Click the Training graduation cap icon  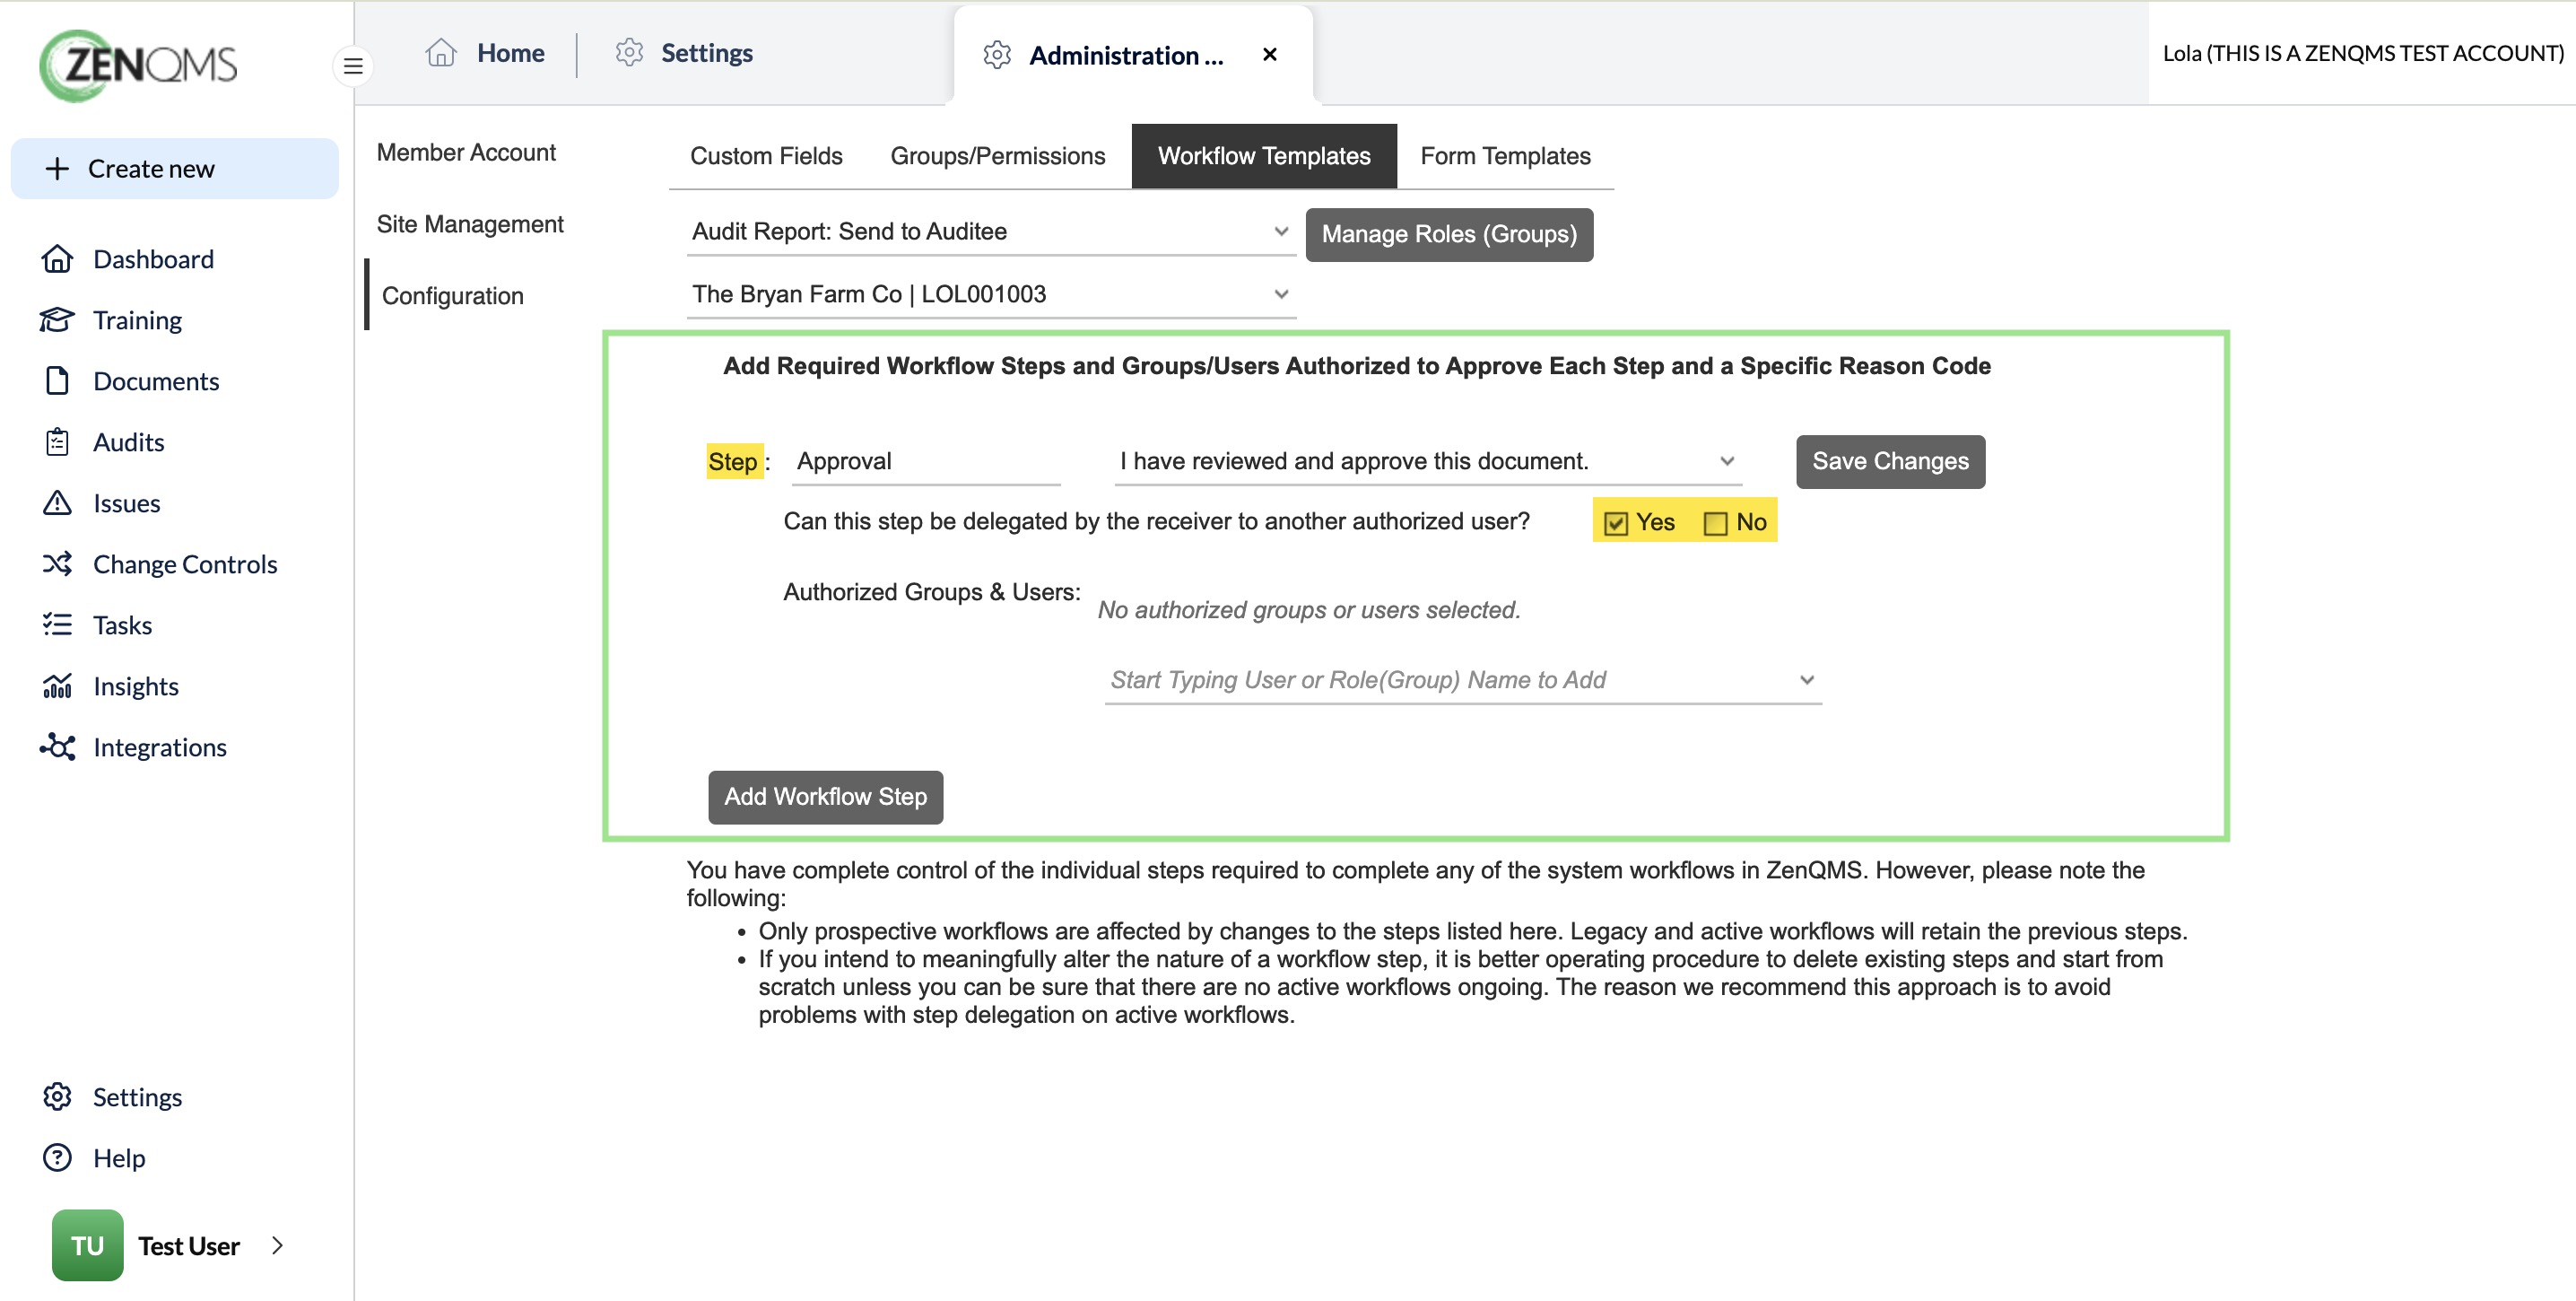57,320
